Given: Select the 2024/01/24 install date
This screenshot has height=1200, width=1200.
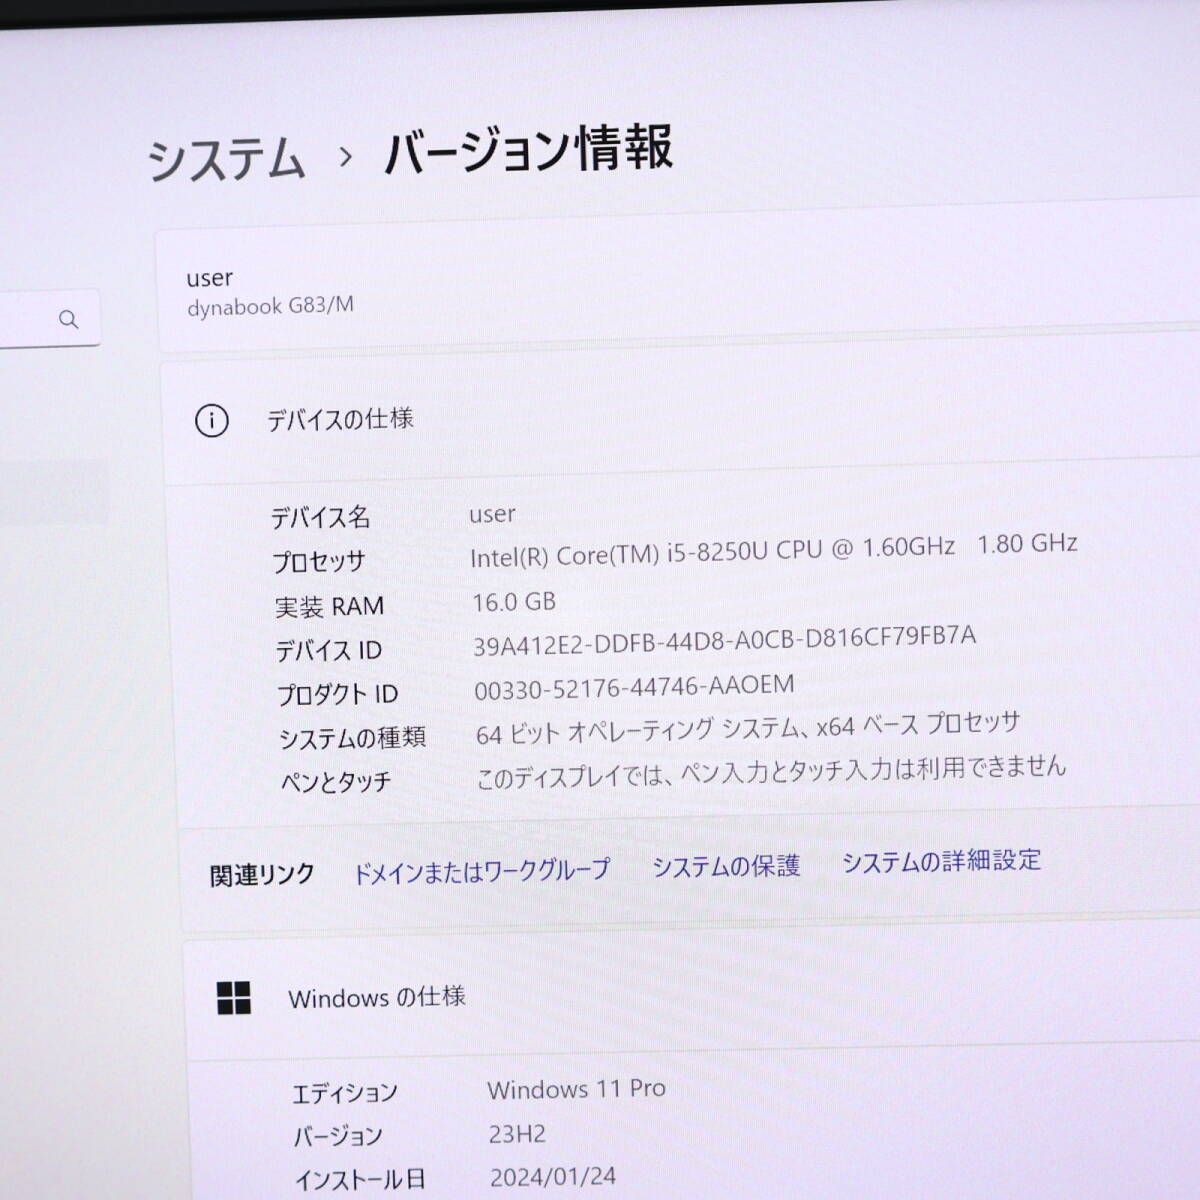Looking at the screenshot, I should coord(553,1177).
